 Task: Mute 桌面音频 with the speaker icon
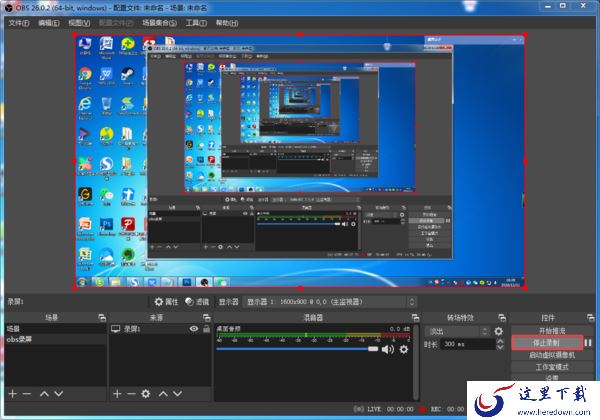coord(388,349)
